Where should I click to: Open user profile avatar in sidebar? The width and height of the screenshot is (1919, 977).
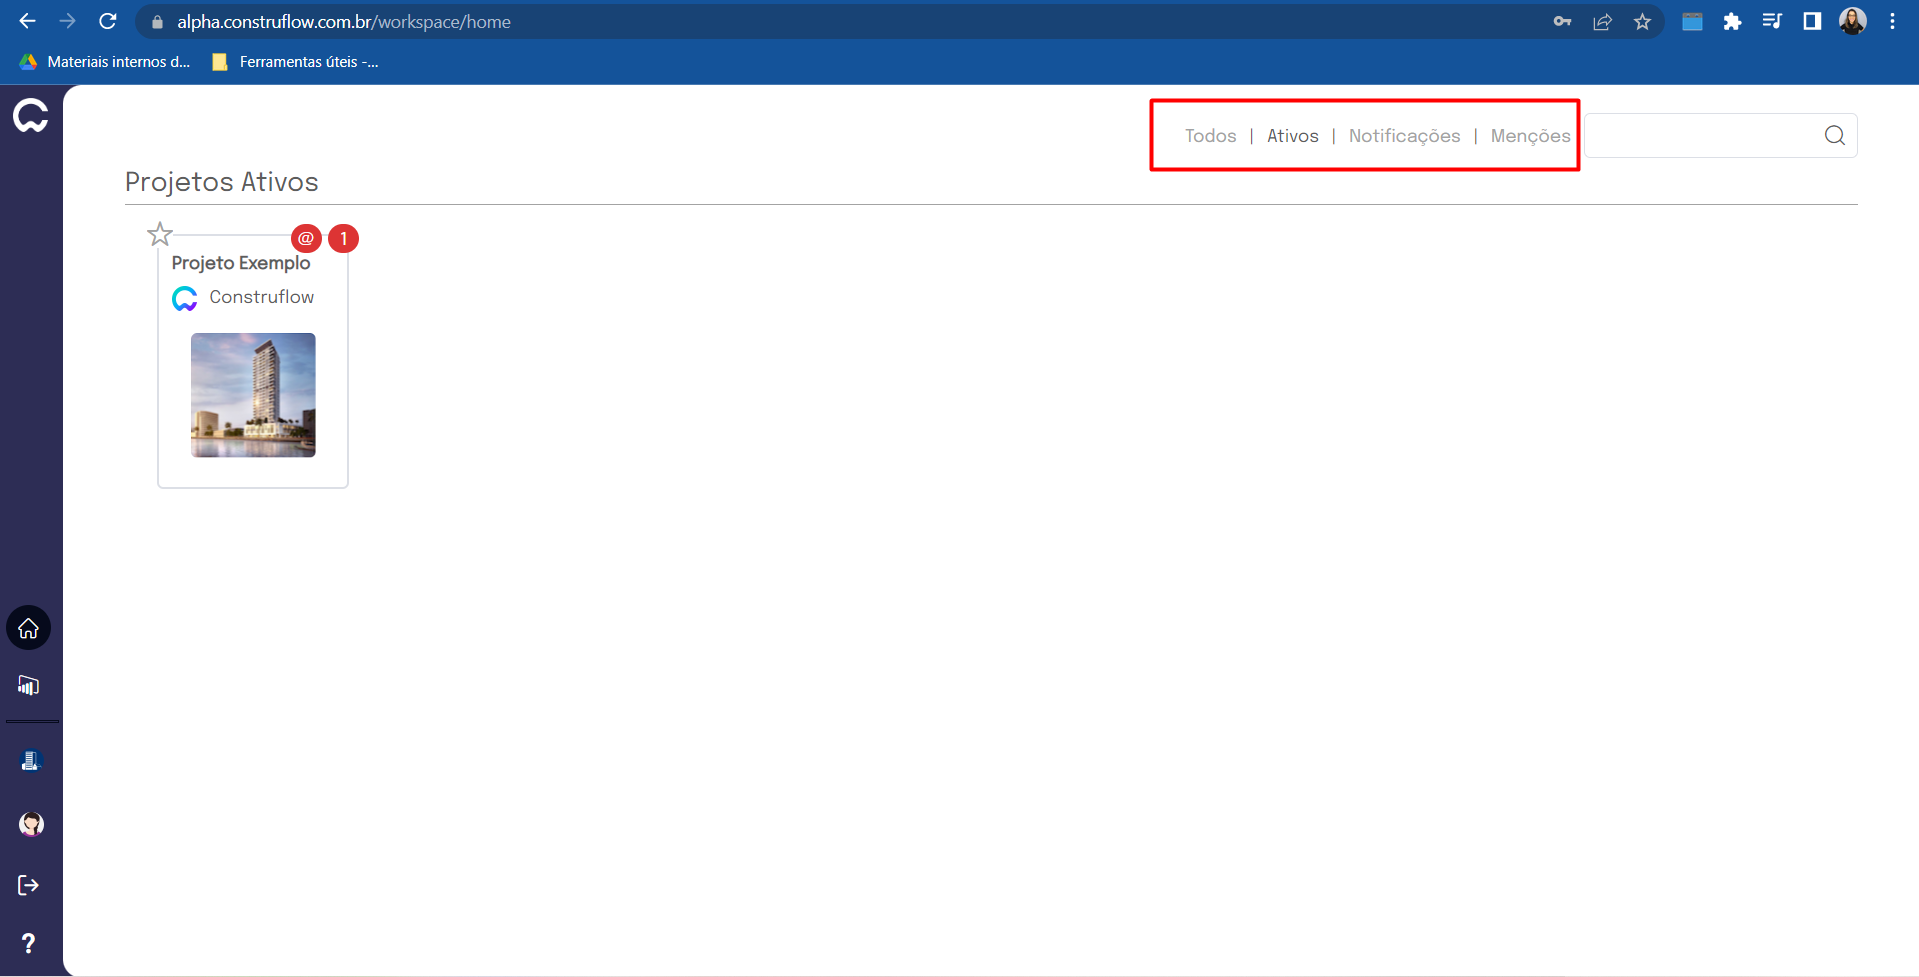[31, 824]
